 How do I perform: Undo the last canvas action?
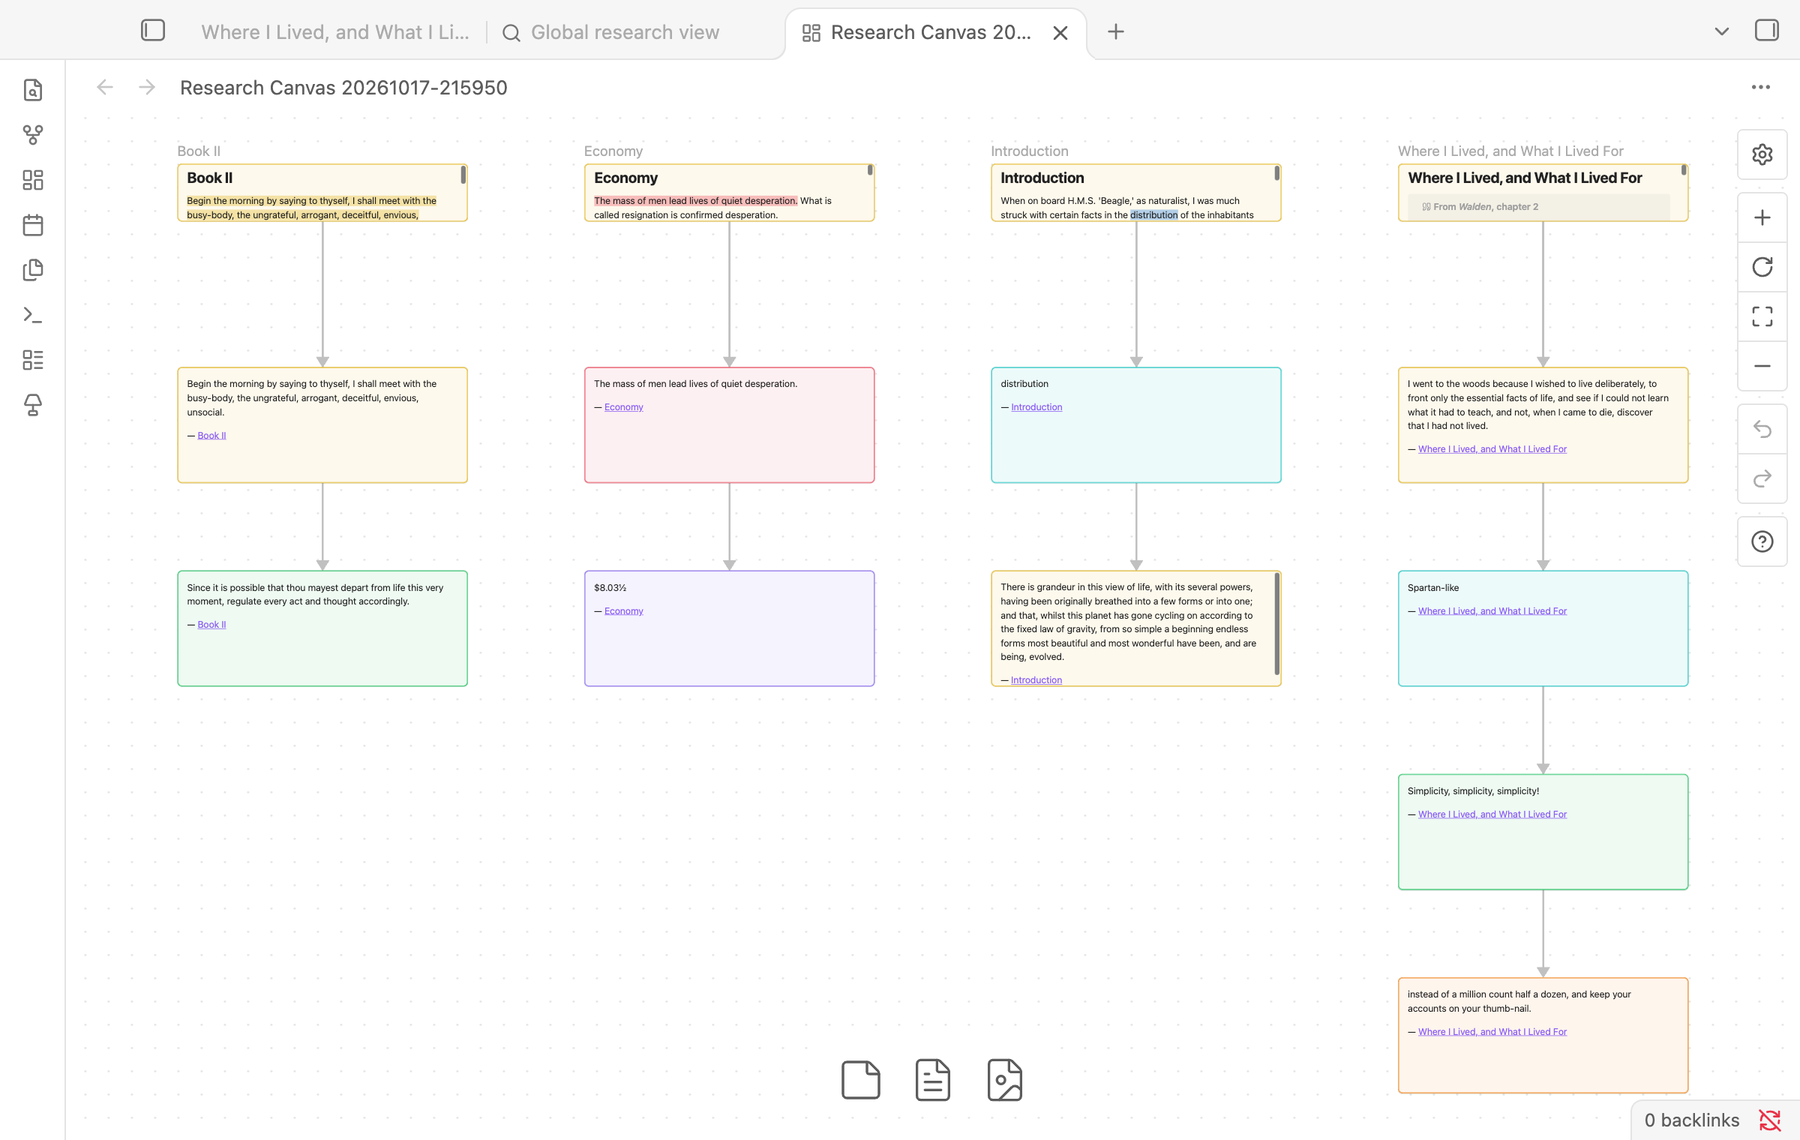point(1762,430)
